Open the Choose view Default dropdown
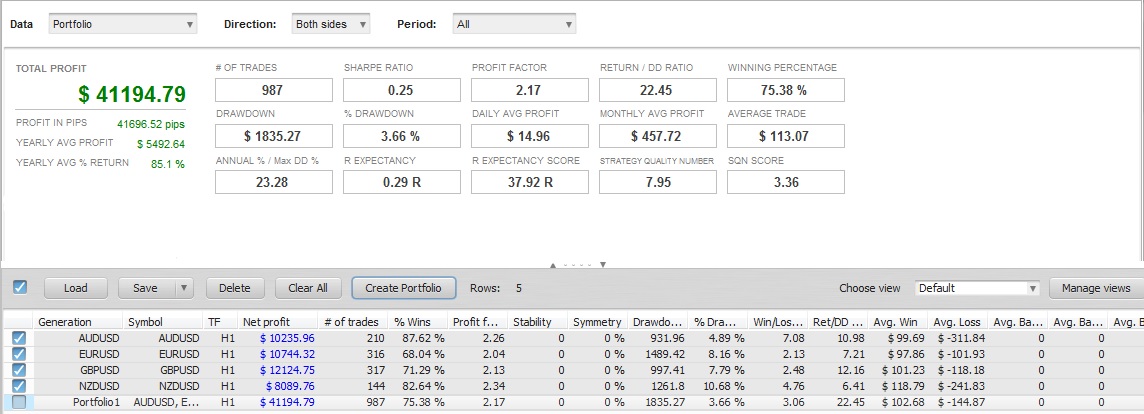 (x=977, y=288)
